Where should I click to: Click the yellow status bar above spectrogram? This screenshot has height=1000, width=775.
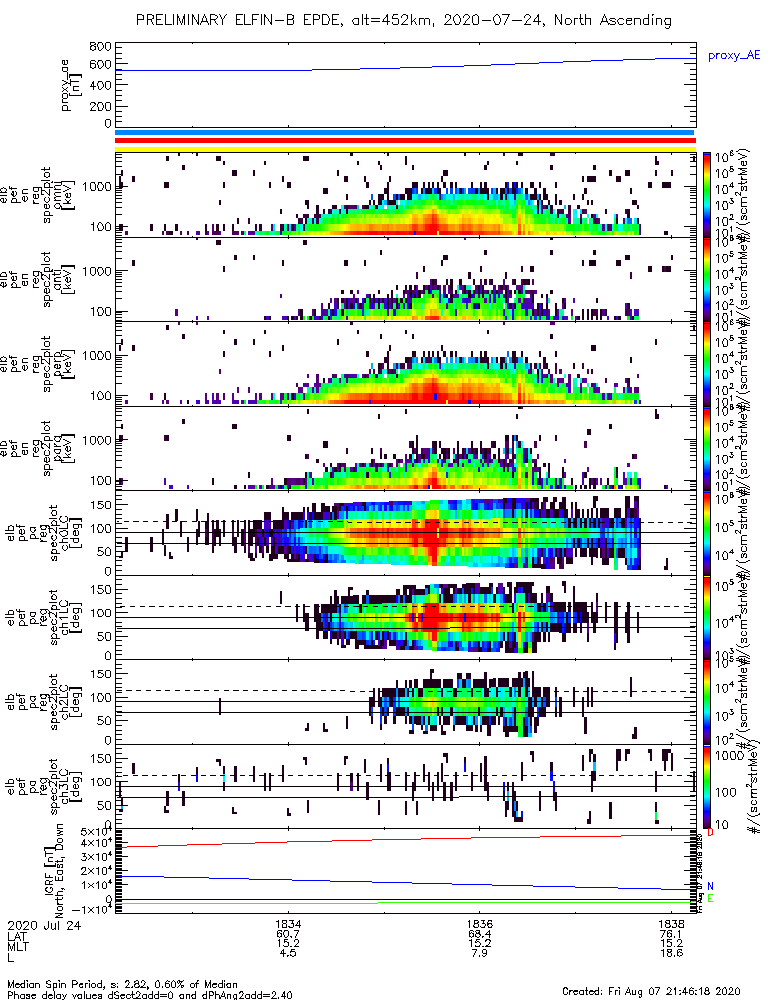point(405,149)
